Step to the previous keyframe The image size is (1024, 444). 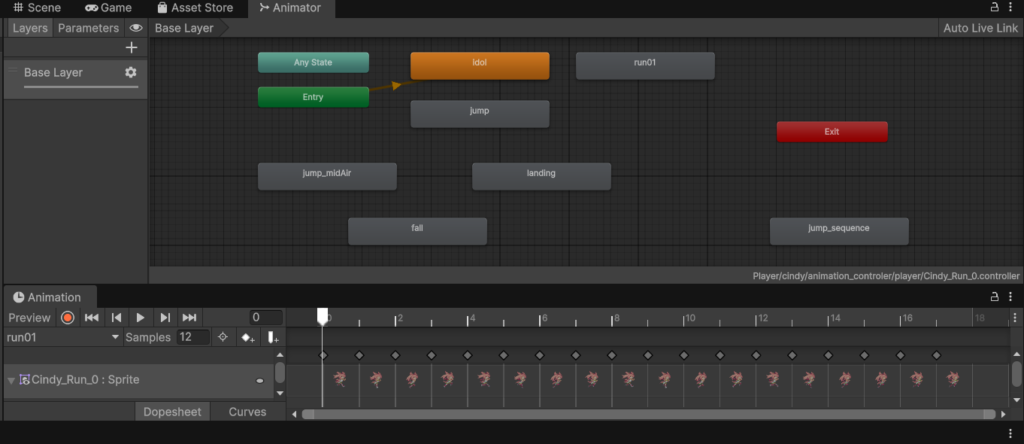pyautogui.click(x=116, y=317)
